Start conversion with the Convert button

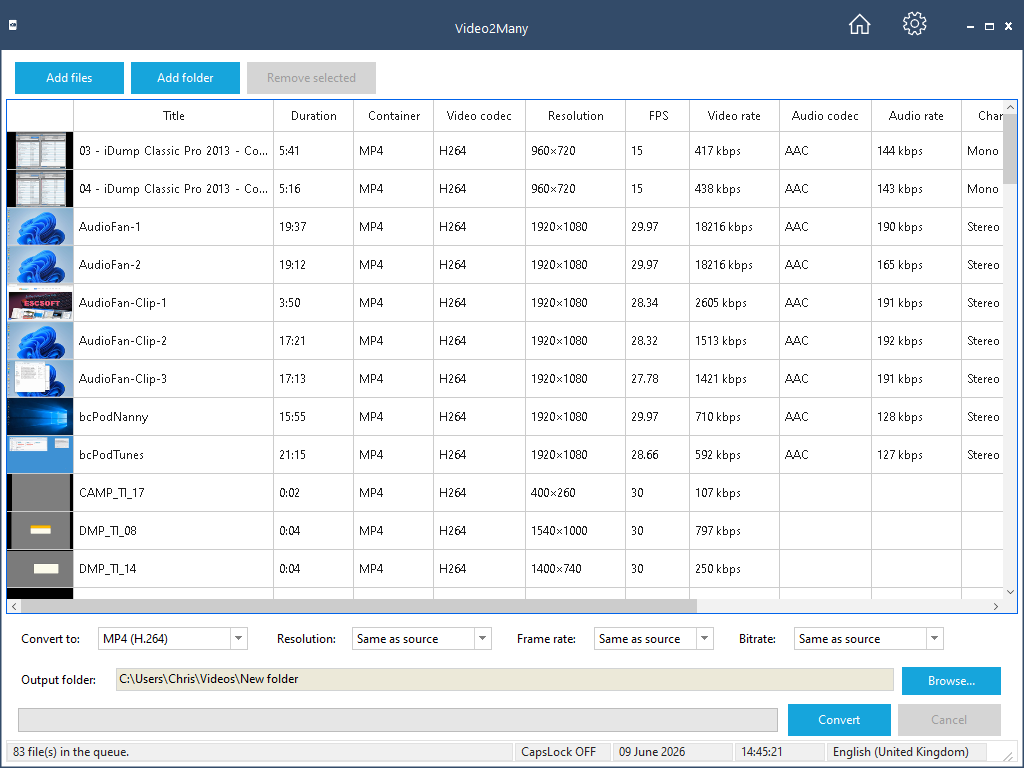839,720
